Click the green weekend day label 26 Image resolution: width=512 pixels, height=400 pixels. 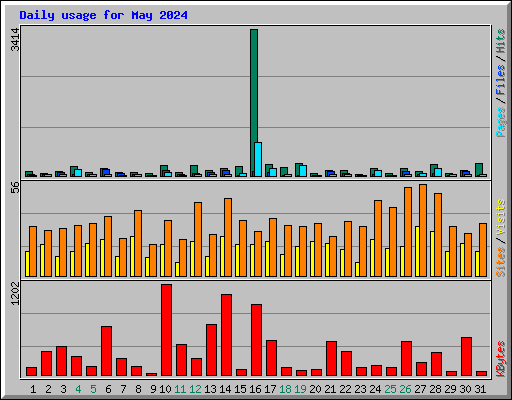[405, 389]
